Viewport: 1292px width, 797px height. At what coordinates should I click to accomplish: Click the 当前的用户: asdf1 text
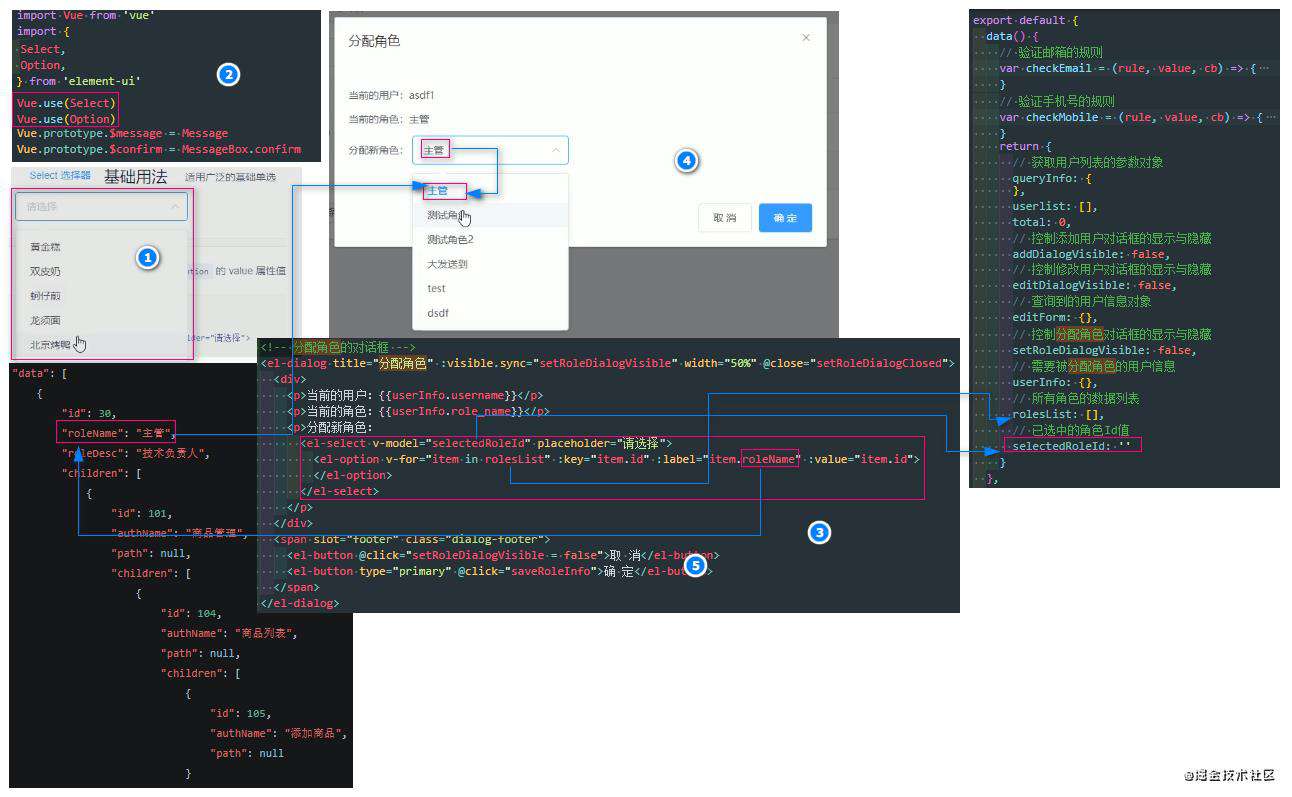click(391, 96)
